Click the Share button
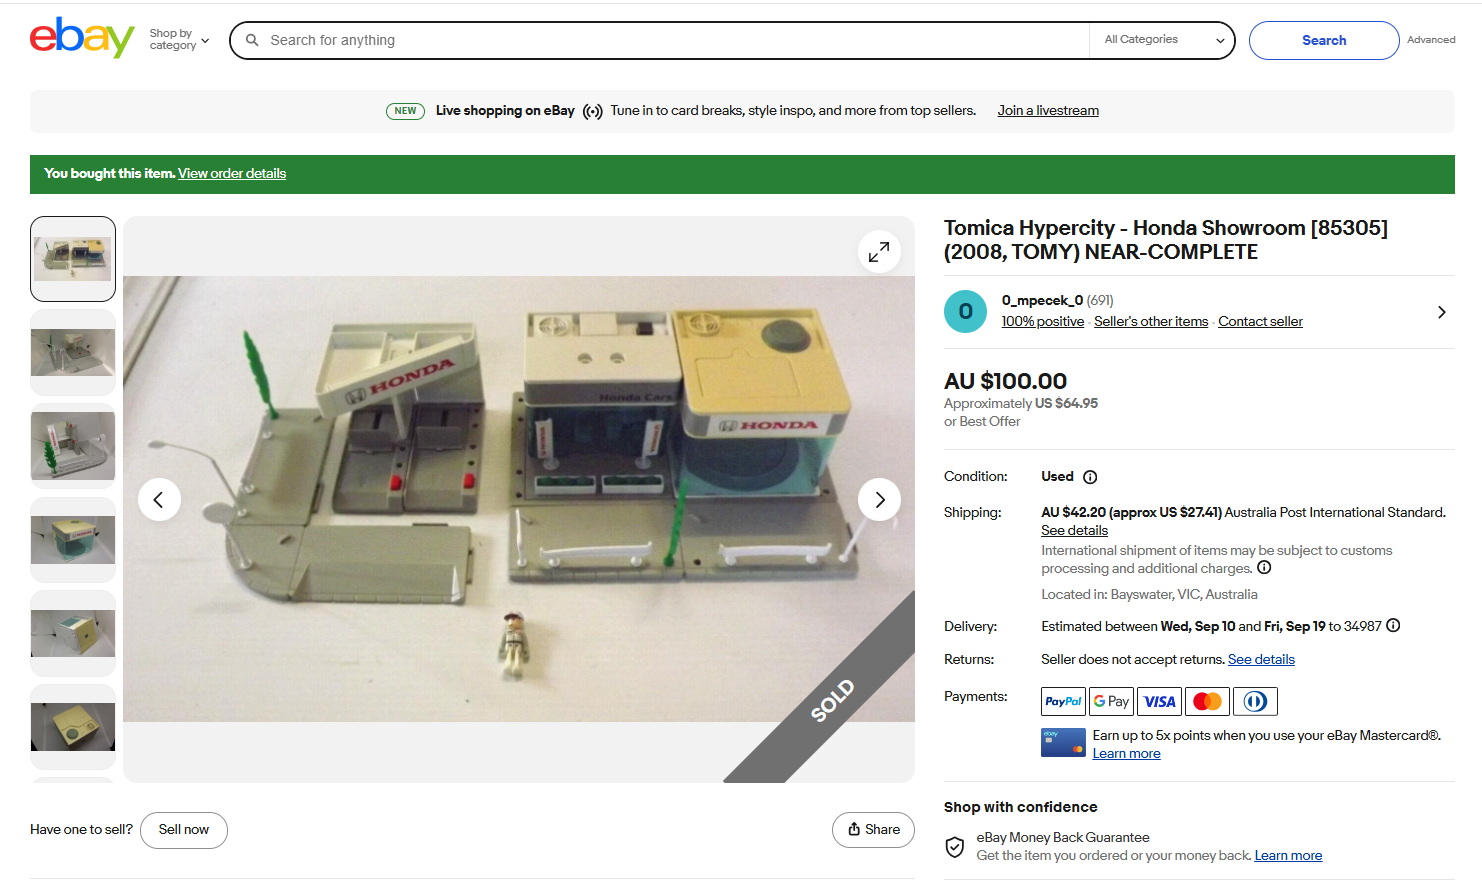Image resolution: width=1482 pixels, height=895 pixels. point(873,830)
